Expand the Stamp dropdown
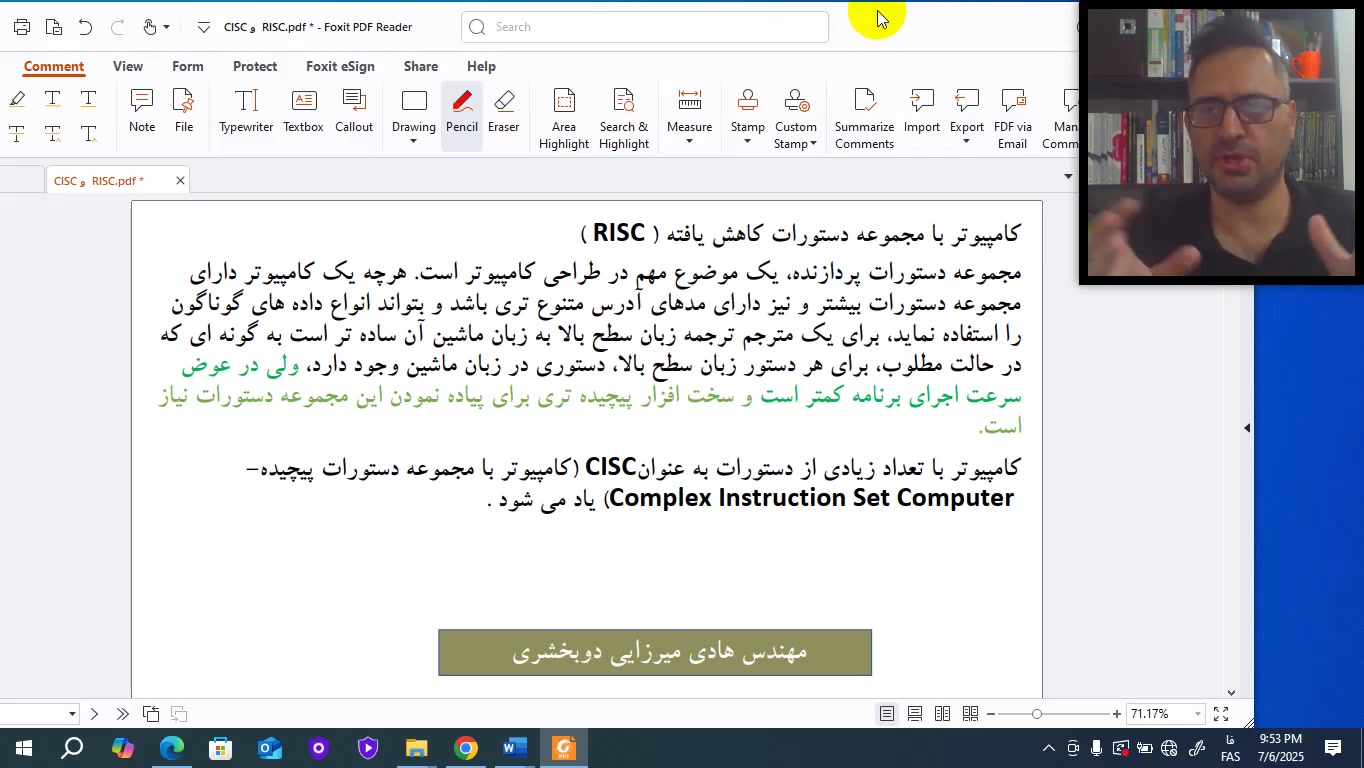The height and width of the screenshot is (768, 1364). click(x=748, y=141)
